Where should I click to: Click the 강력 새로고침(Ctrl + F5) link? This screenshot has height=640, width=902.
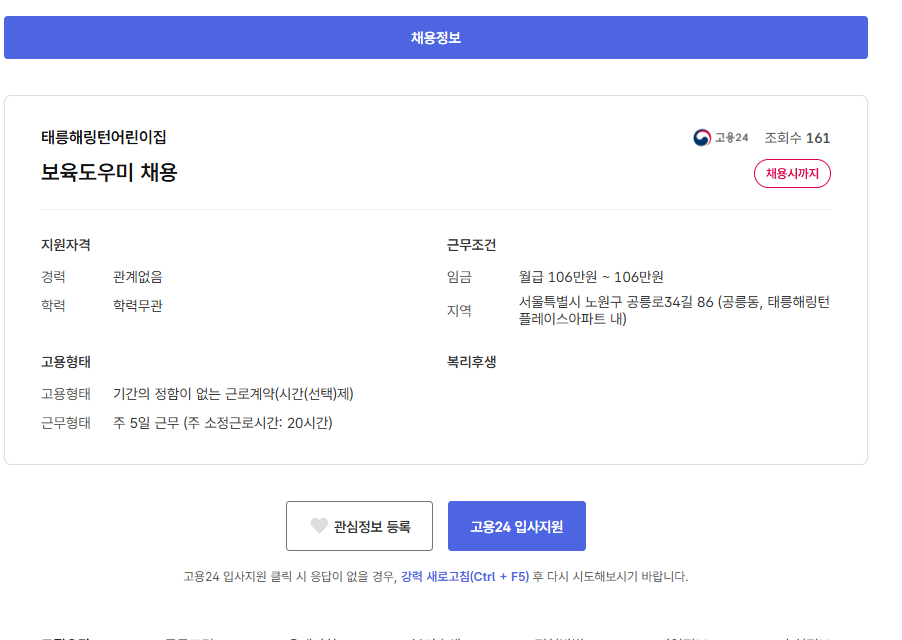pos(464,577)
